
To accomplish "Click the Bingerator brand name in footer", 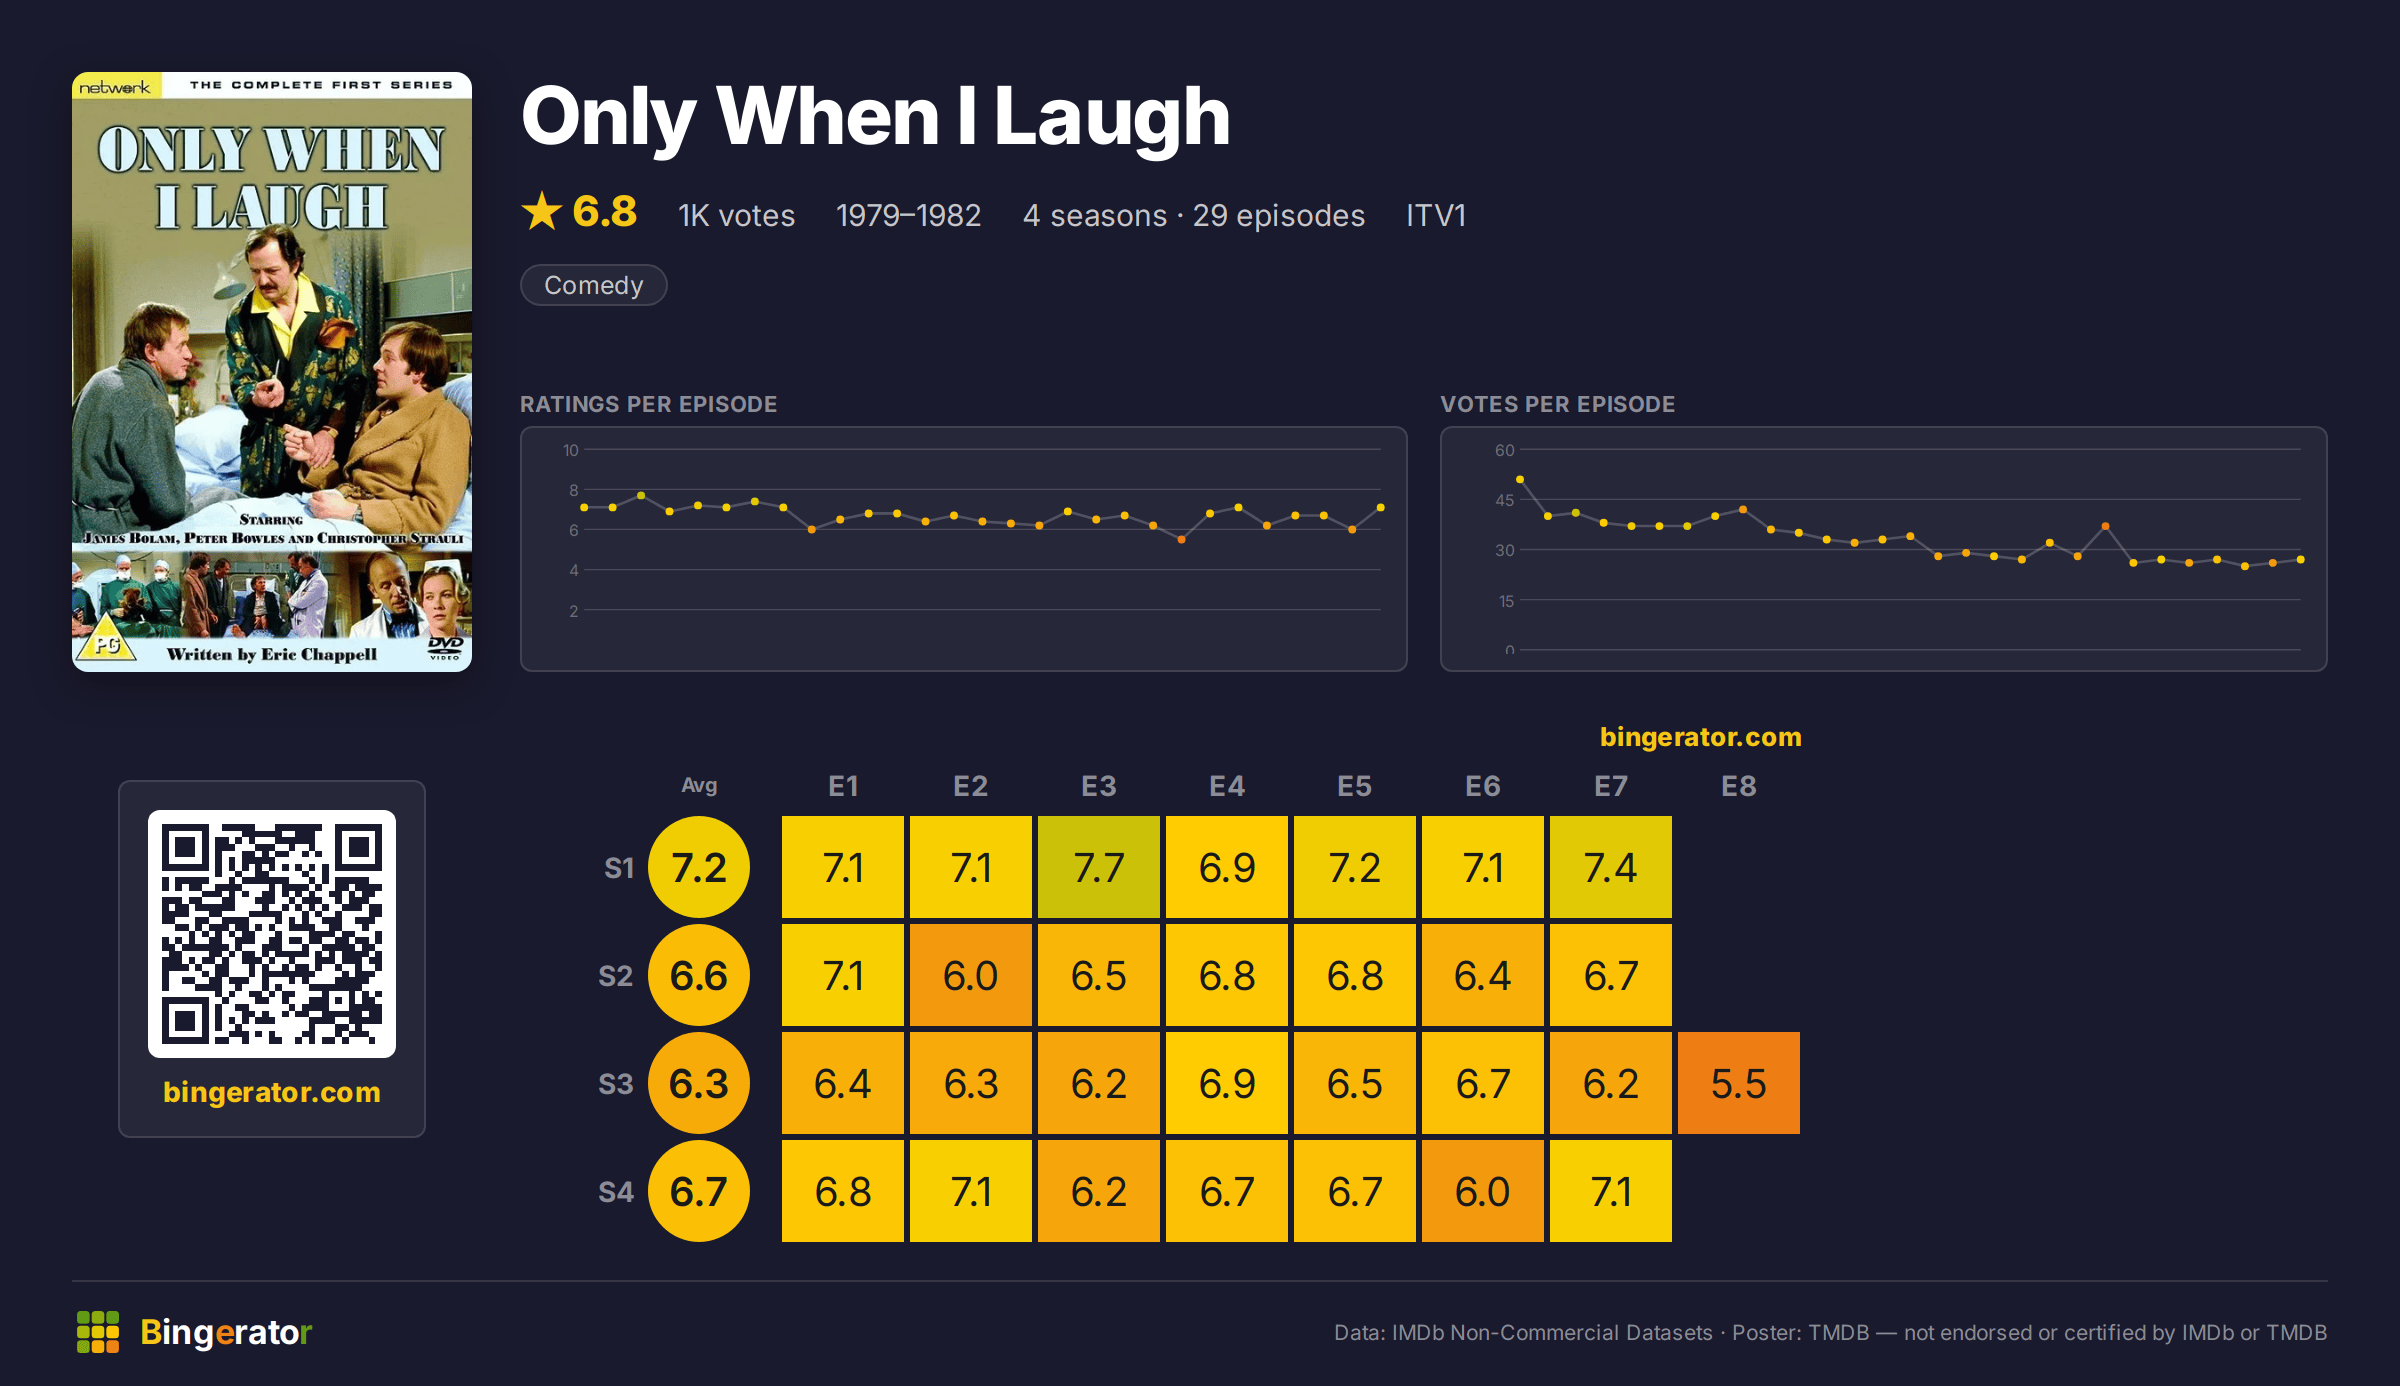I will [226, 1332].
